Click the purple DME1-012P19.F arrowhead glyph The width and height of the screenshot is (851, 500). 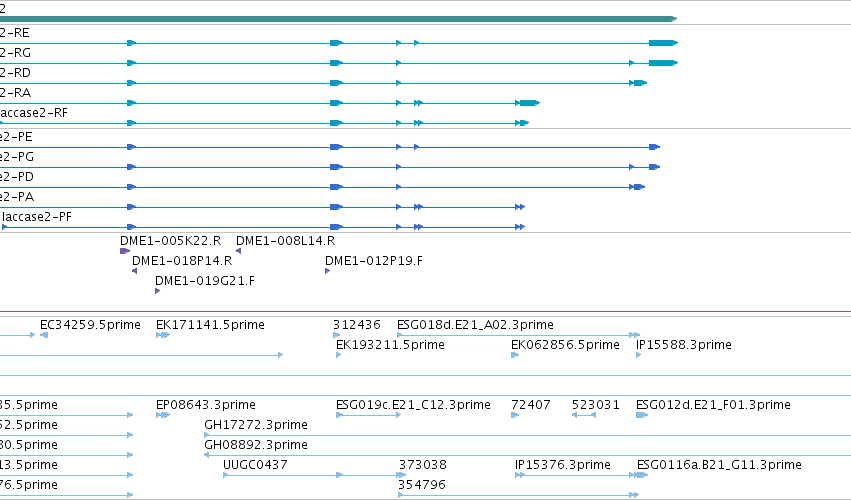[x=327, y=271]
